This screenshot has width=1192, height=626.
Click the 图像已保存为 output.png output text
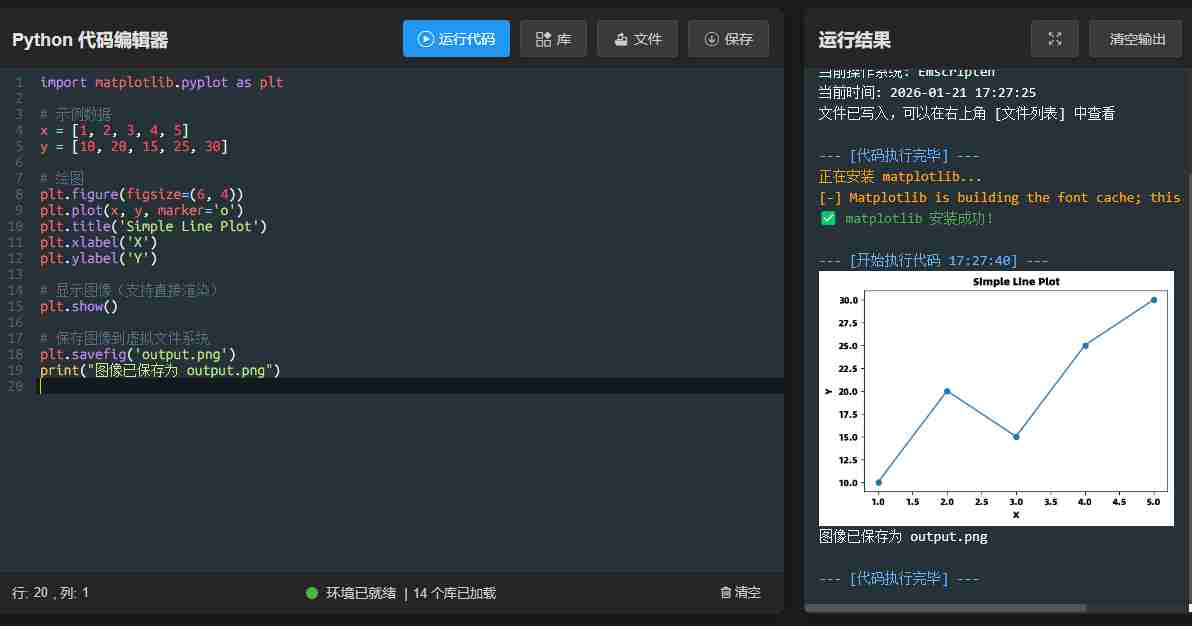(x=903, y=537)
